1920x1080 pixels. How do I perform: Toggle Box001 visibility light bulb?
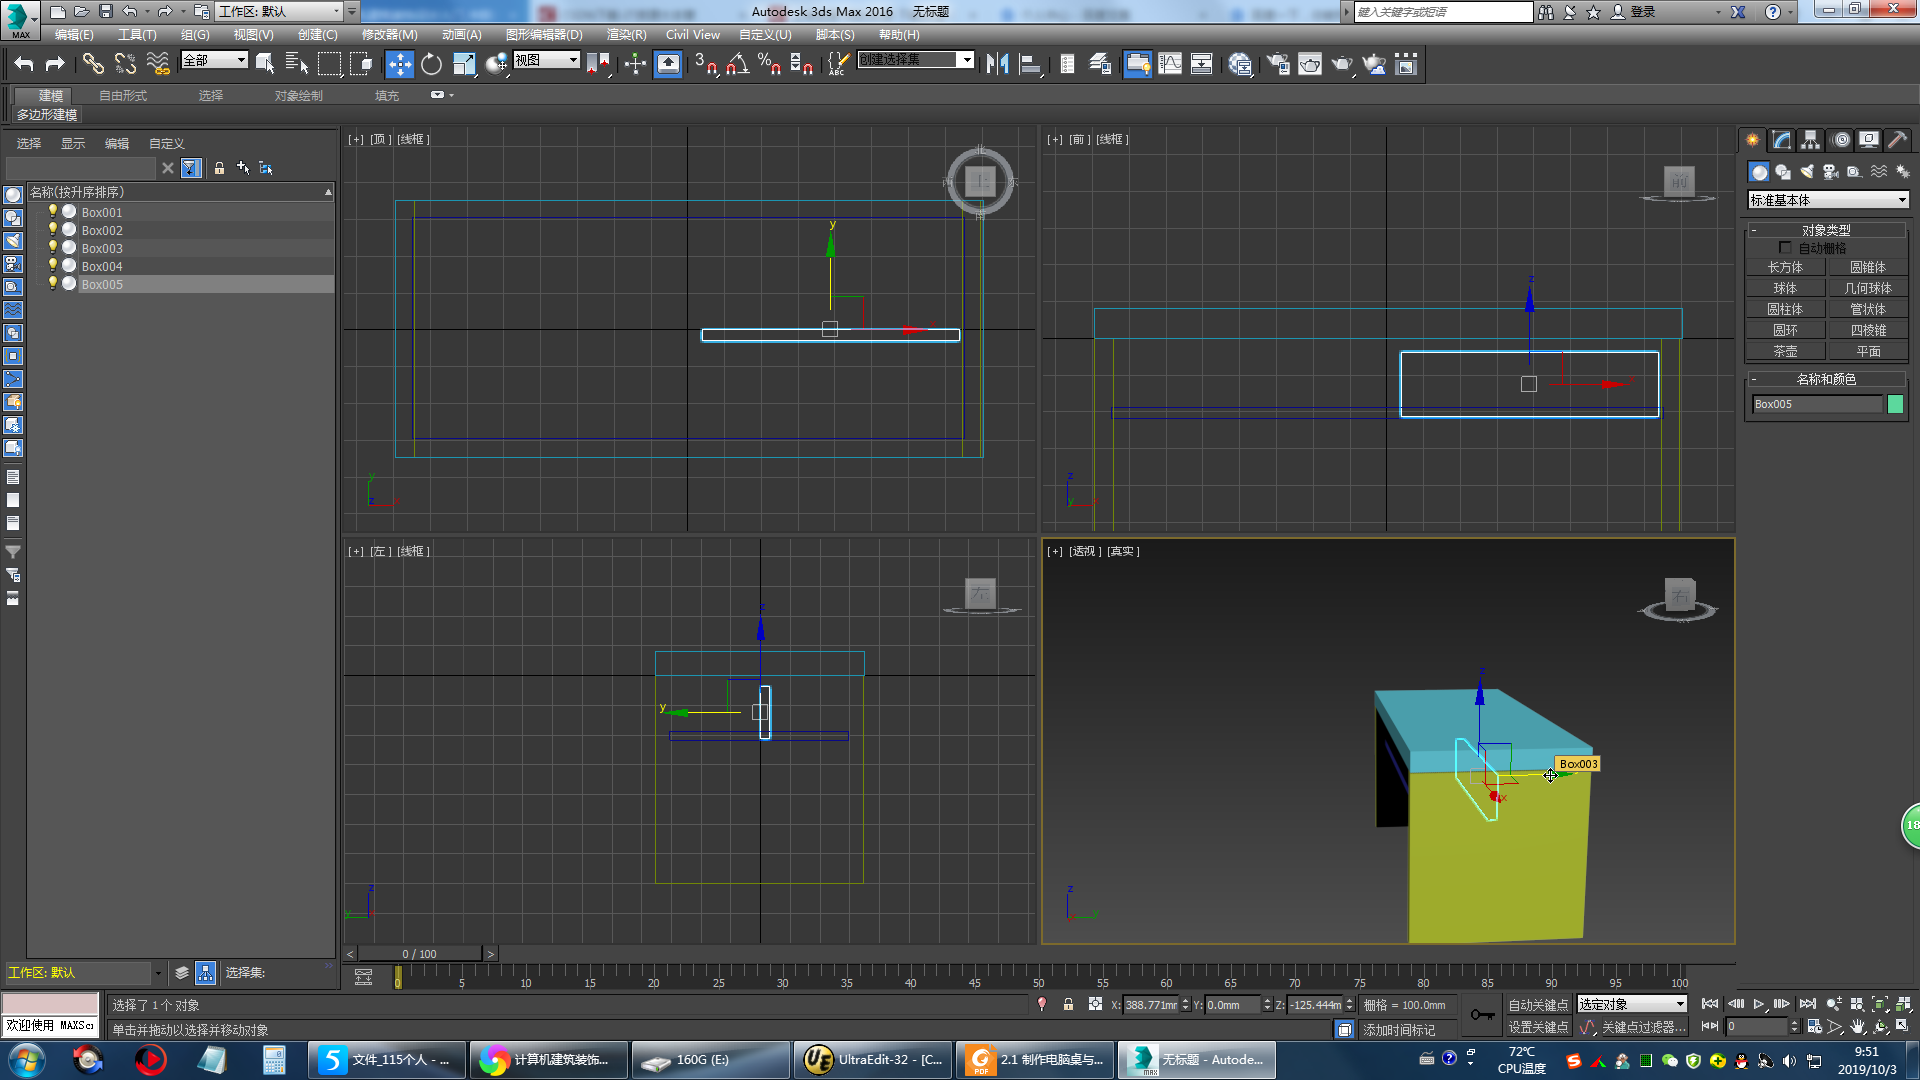coord(53,212)
